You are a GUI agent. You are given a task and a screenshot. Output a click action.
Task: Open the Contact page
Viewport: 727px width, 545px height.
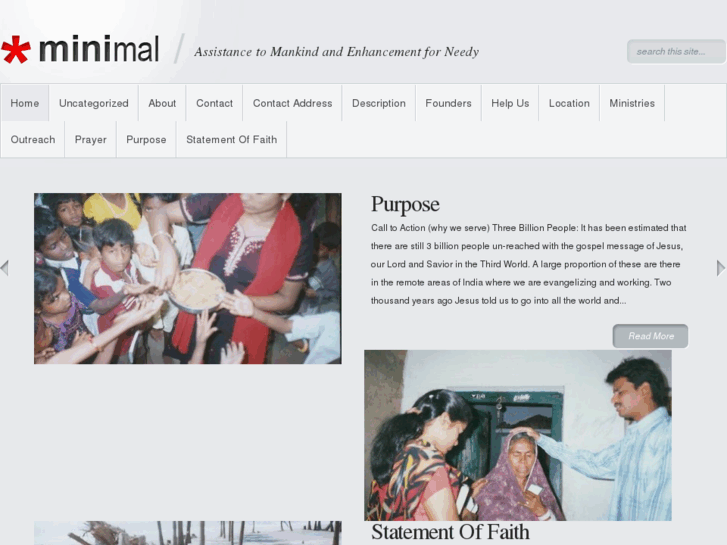pos(214,103)
